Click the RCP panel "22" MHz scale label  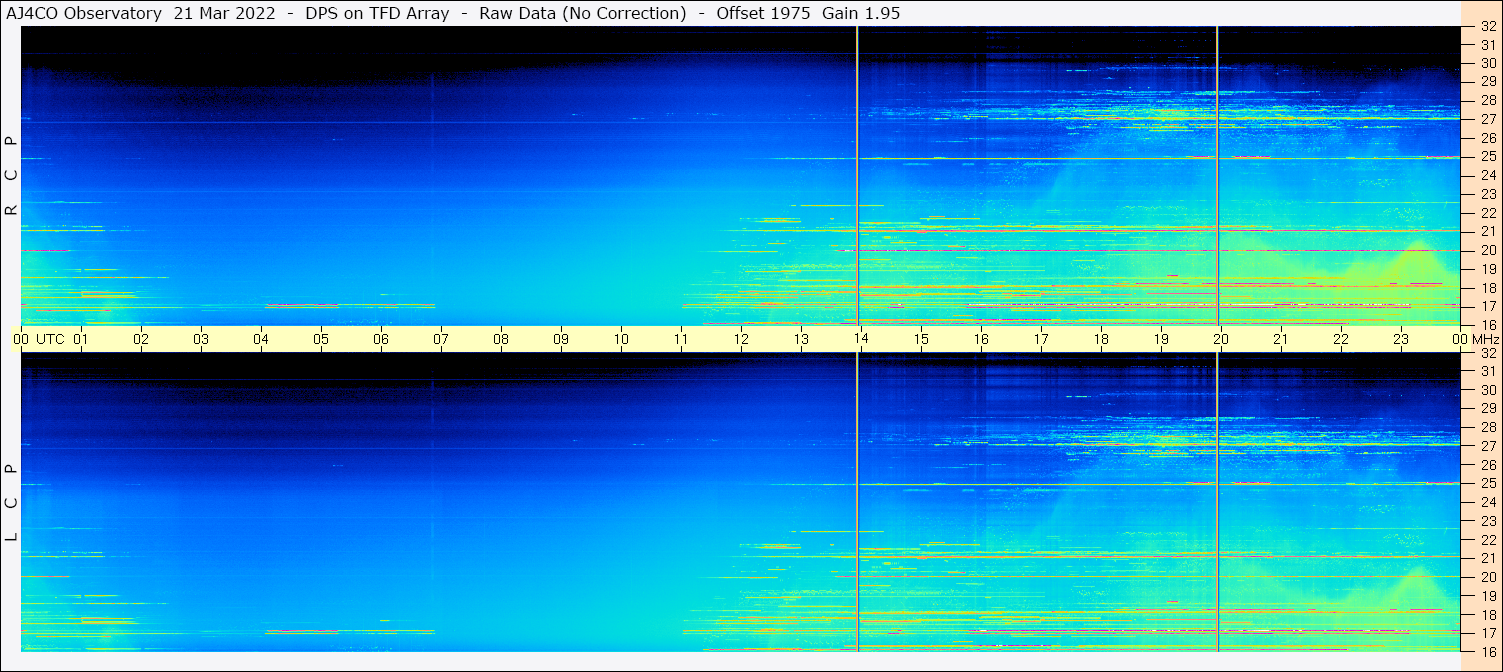point(1488,213)
